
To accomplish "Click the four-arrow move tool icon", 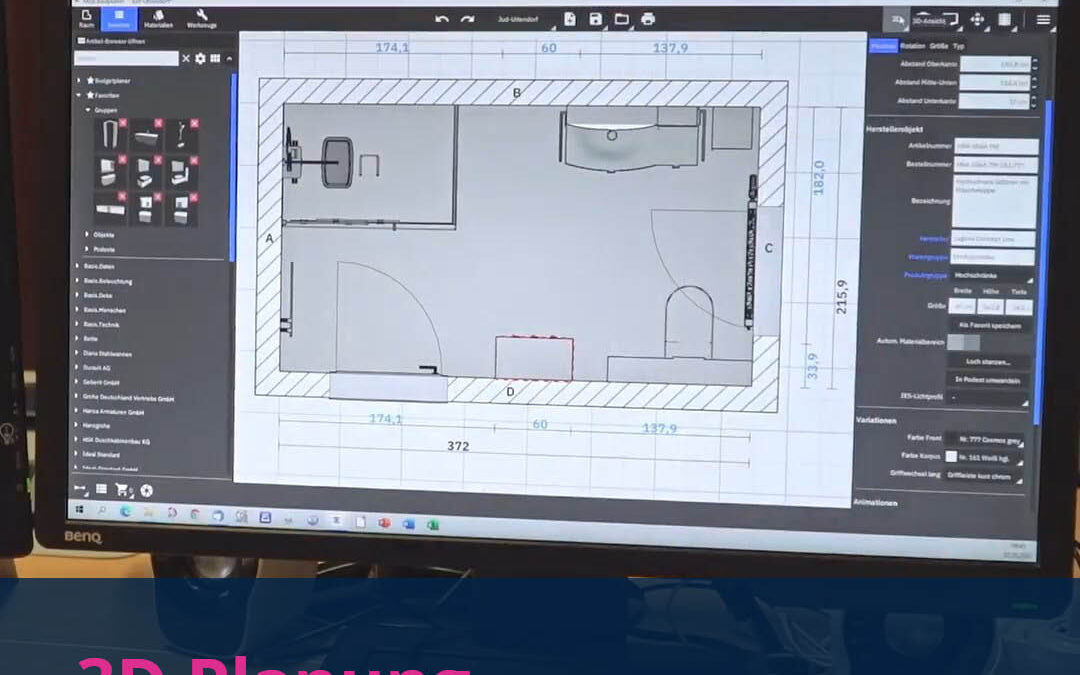I will (x=977, y=20).
